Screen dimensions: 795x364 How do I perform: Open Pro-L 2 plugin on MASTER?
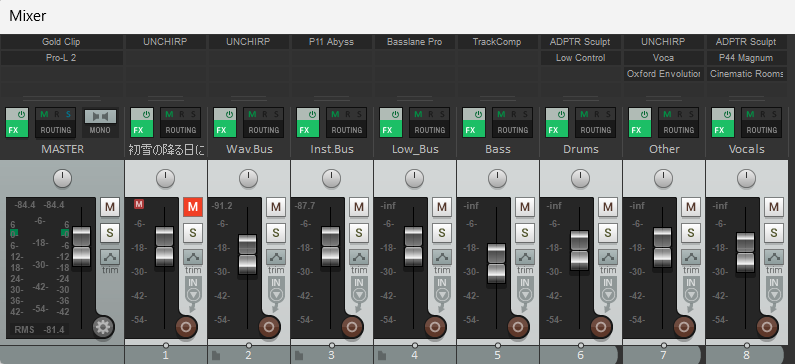(61, 58)
